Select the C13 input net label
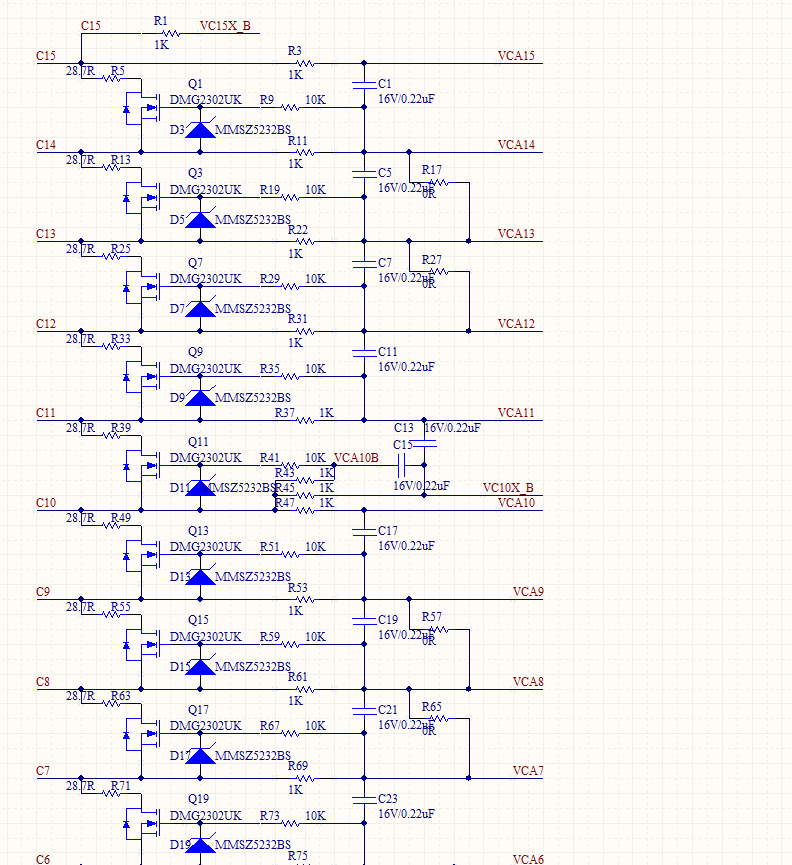 [46, 234]
